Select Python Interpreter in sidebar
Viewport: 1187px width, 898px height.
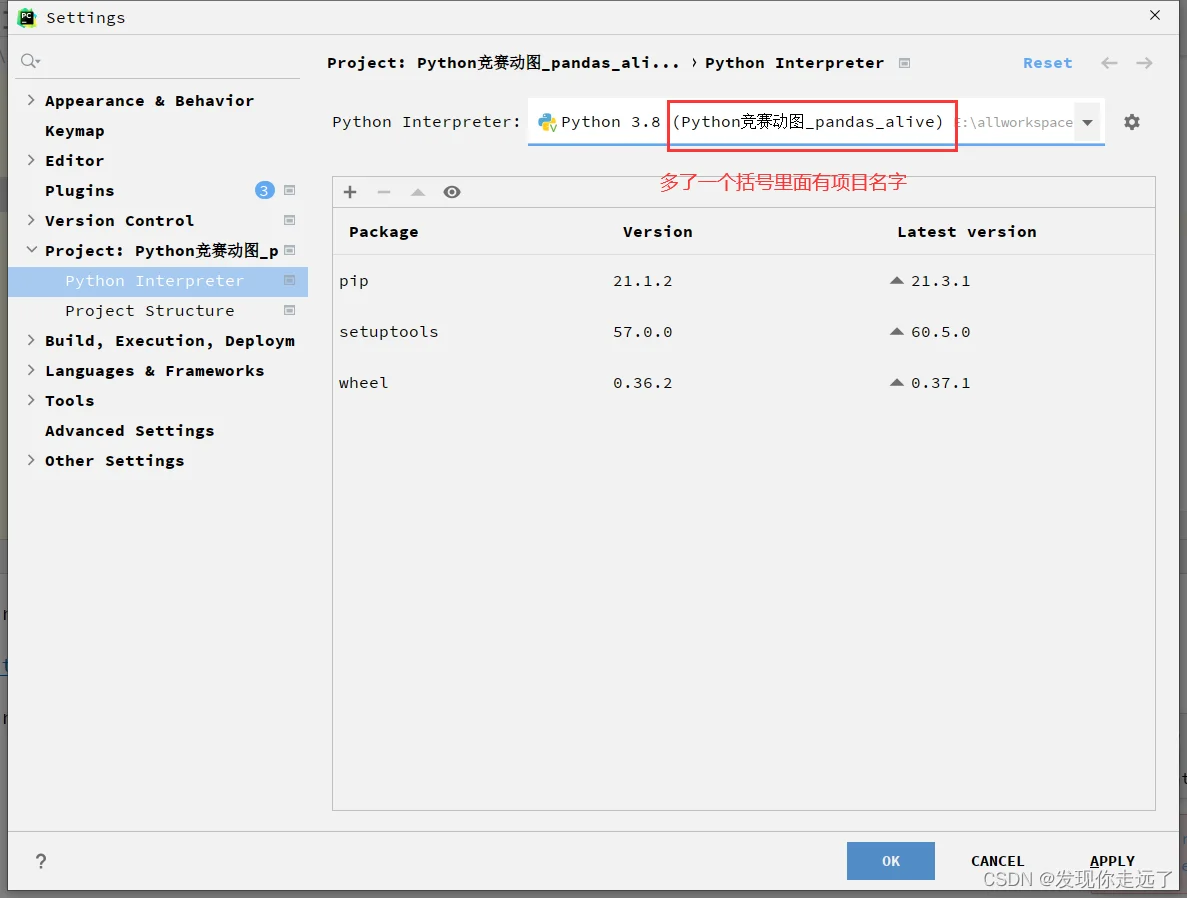point(154,281)
